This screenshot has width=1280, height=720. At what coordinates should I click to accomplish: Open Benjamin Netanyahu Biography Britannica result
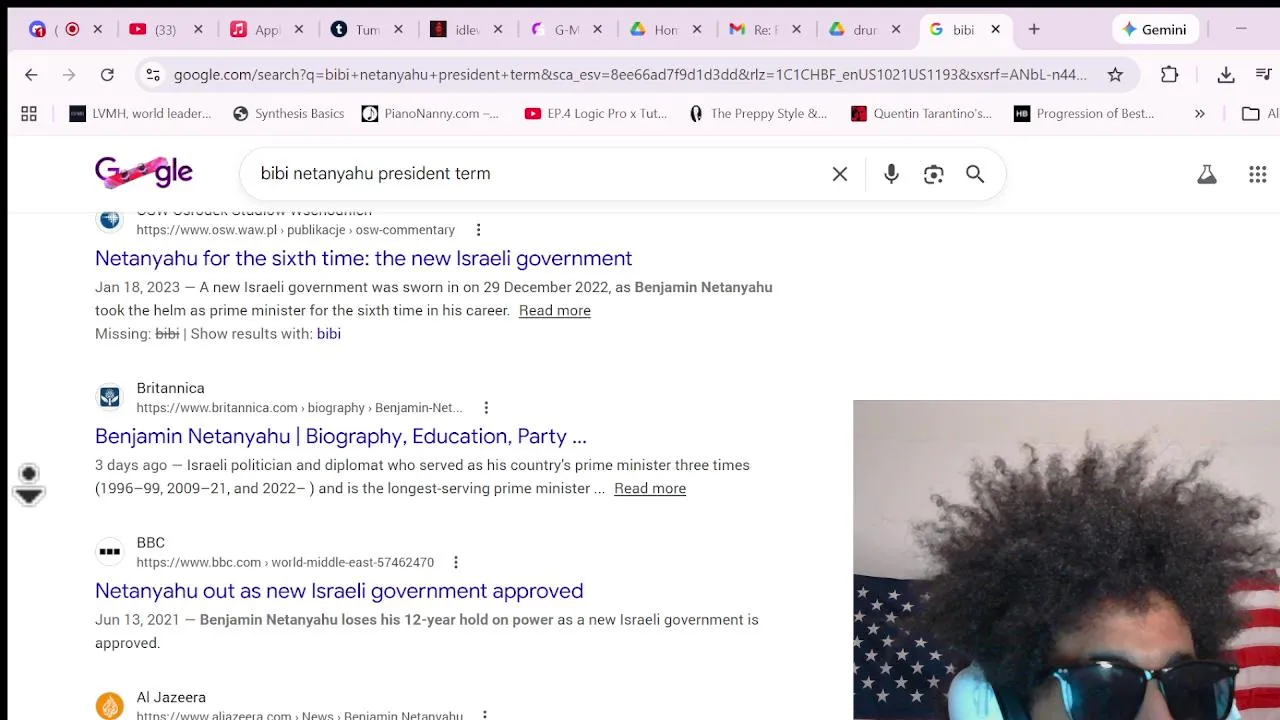(x=341, y=436)
